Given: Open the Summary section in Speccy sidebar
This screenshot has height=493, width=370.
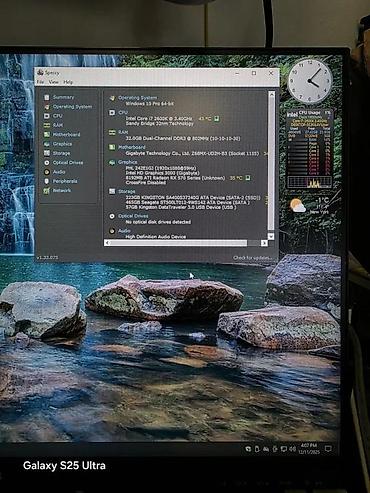Looking at the screenshot, I should point(63,97).
